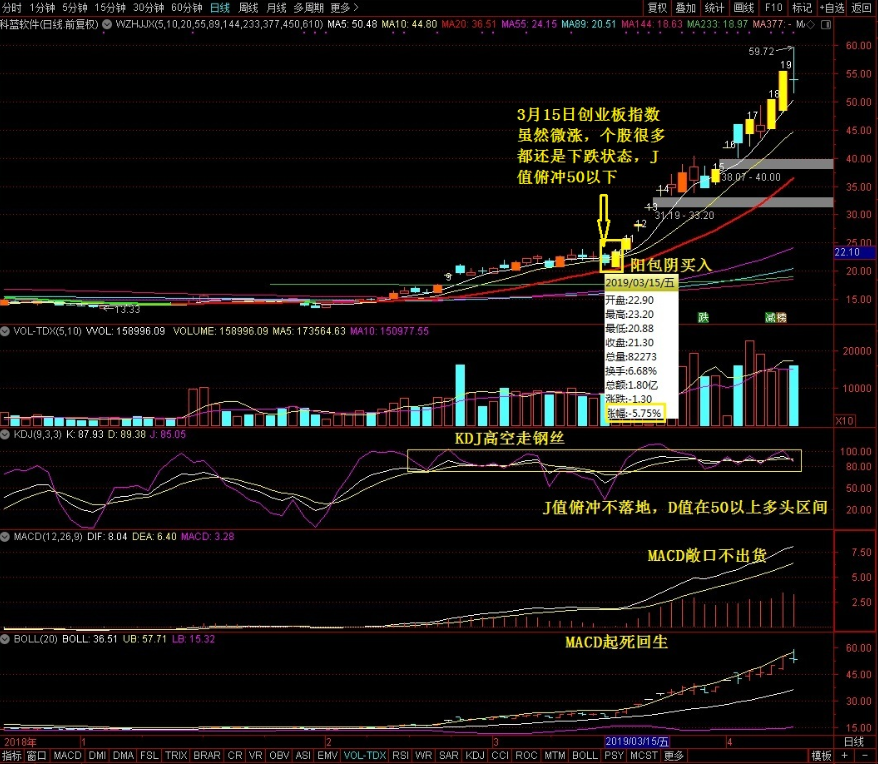878x764 pixels.
Task: Expand the 更多 periods menu at top
Action: pyautogui.click(x=344, y=7)
